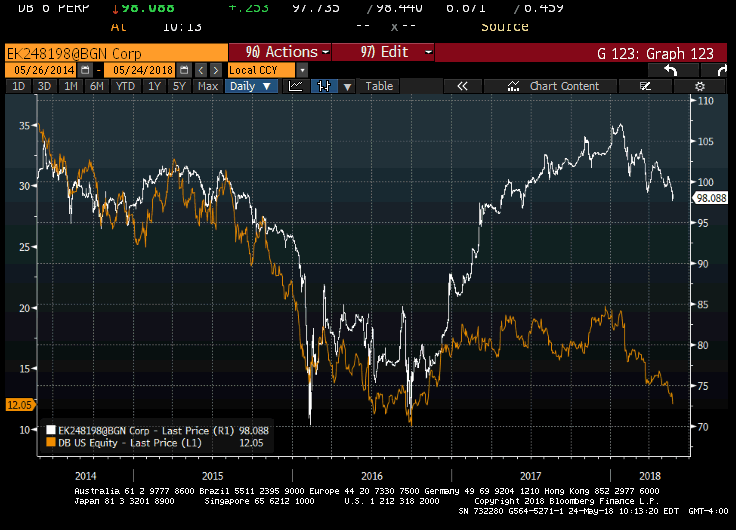Image resolution: width=736 pixels, height=530 pixels.
Task: Open the Actions menu
Action: pyautogui.click(x=280, y=52)
